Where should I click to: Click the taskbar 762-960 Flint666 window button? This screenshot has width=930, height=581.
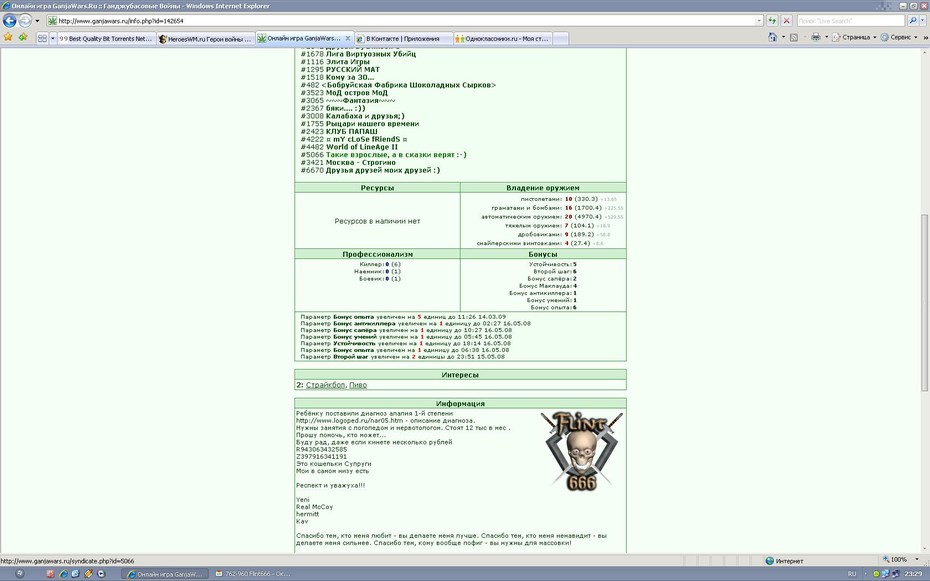253,574
